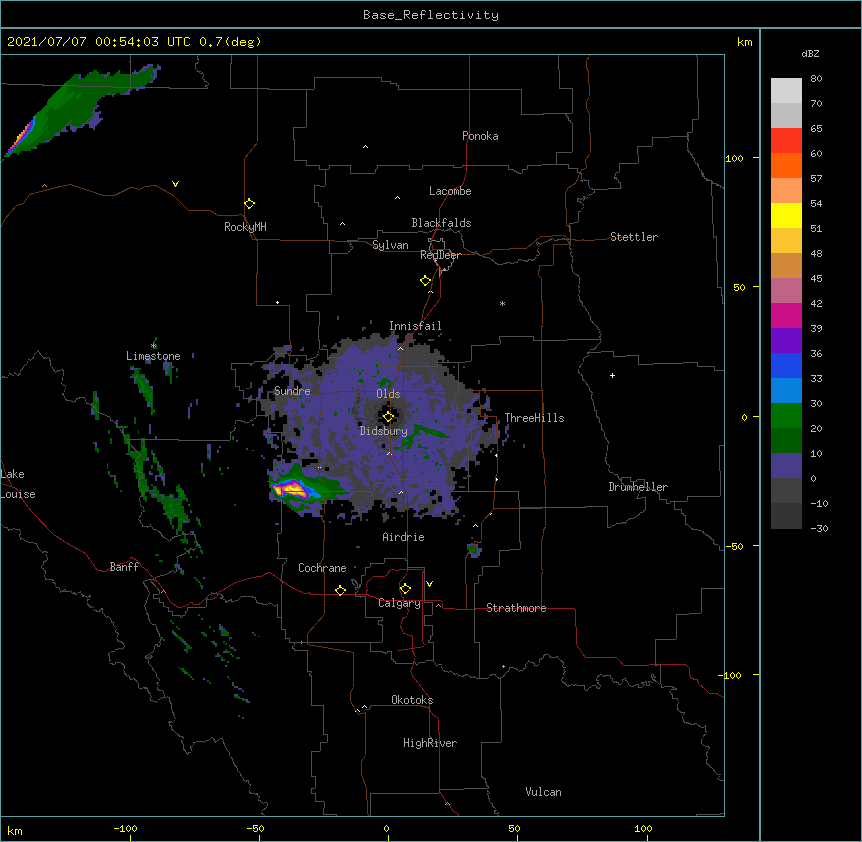Click the Airdrie city label
Viewport: 862px width, 842px height.
403,537
